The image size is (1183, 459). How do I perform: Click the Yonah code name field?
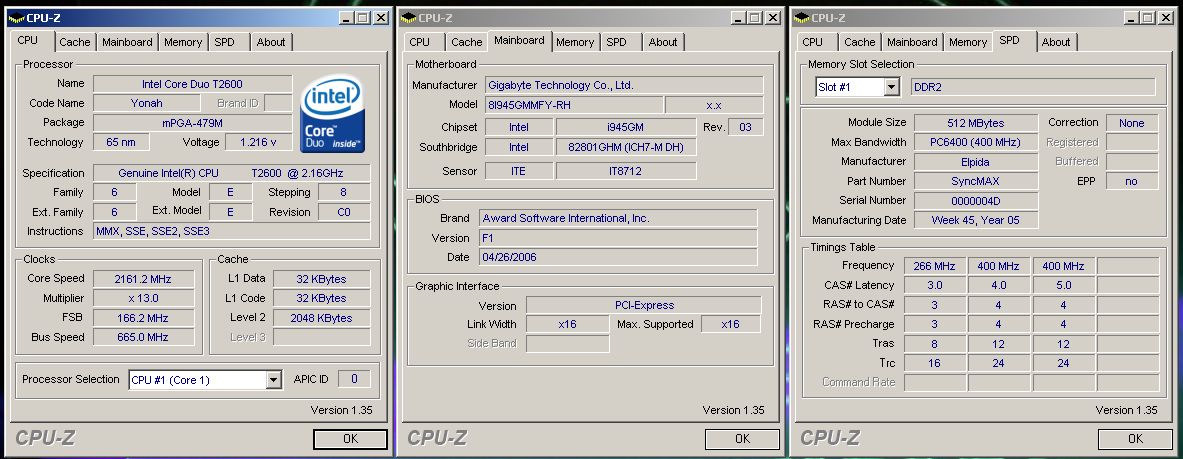click(146, 103)
